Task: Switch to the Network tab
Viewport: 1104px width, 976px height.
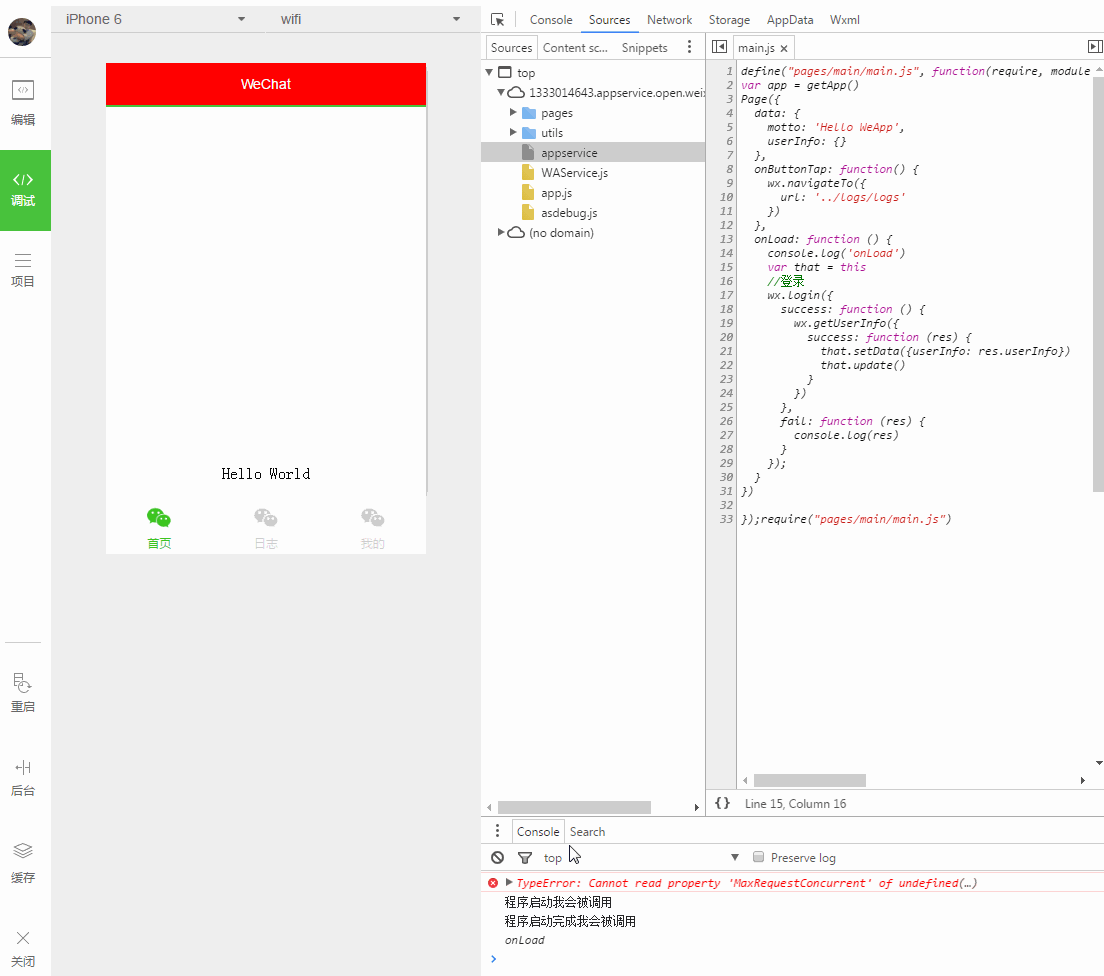Action: coord(669,20)
